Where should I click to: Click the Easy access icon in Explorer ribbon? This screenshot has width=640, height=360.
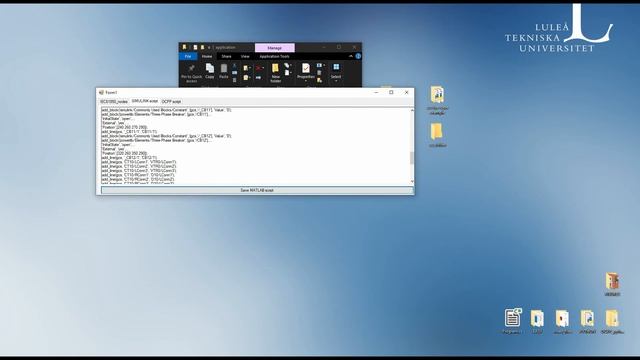287,73
